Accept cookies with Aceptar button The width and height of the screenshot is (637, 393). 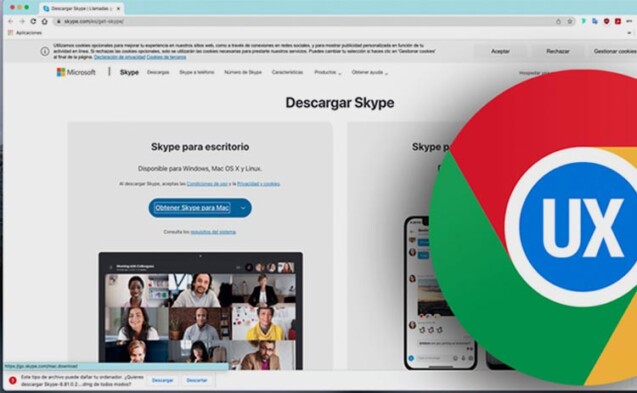click(500, 51)
